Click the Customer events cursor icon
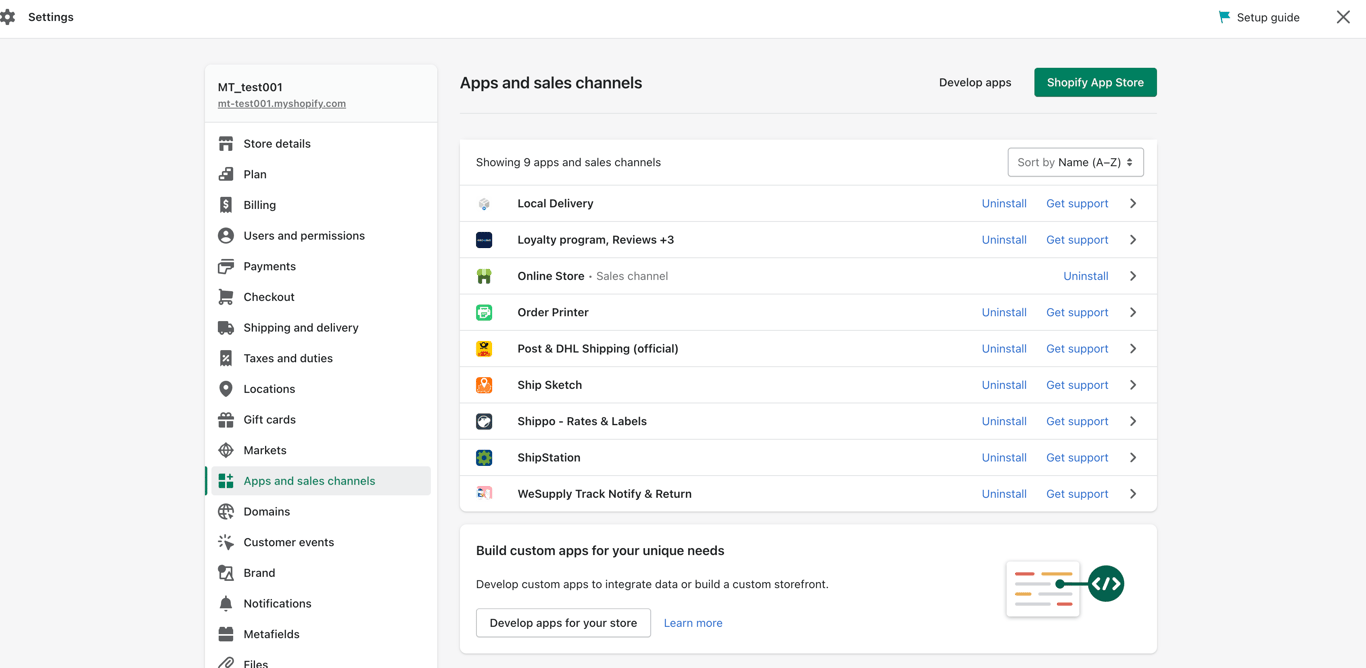Screen dimensions: 1366x668 coord(226,542)
